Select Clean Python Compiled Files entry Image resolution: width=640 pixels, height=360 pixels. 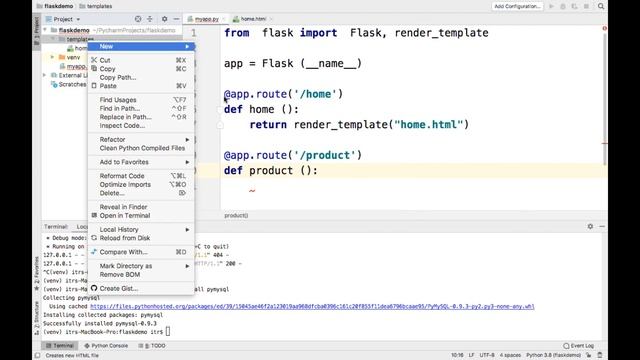coord(141,148)
